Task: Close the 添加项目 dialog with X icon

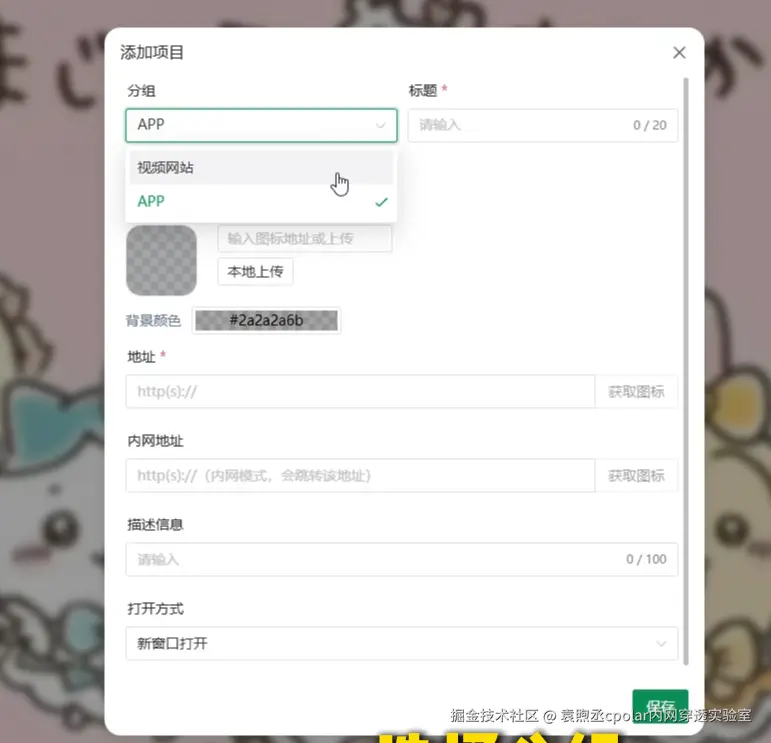Action: [679, 53]
